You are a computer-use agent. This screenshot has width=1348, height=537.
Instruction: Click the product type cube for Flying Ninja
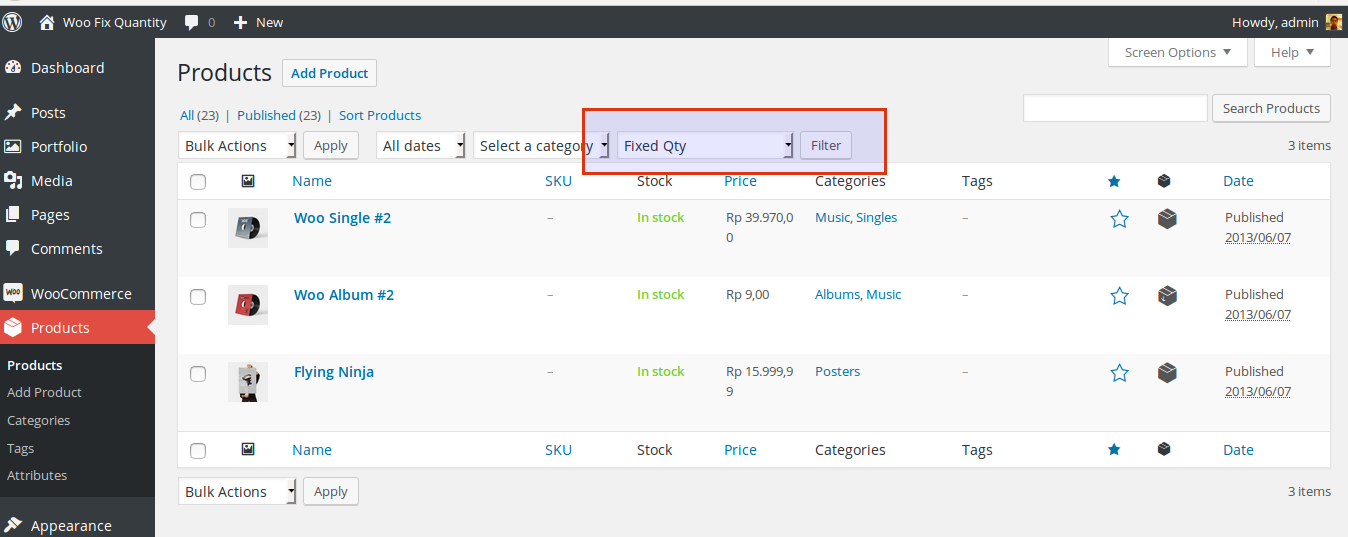1167,373
